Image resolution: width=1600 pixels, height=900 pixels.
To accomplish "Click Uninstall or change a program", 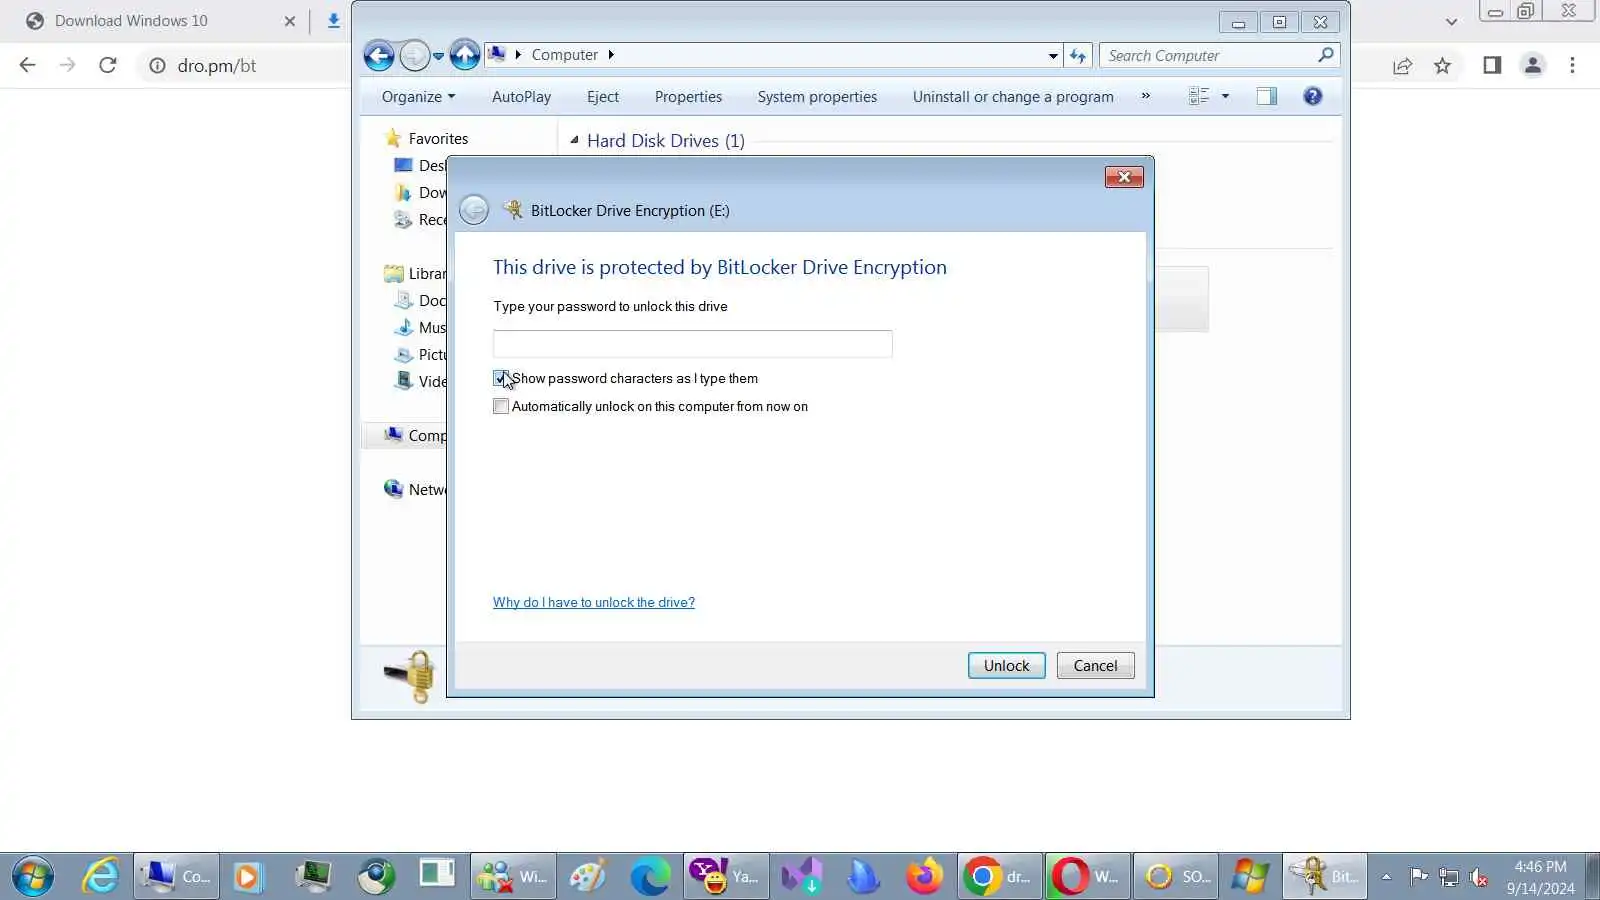I will (1013, 96).
